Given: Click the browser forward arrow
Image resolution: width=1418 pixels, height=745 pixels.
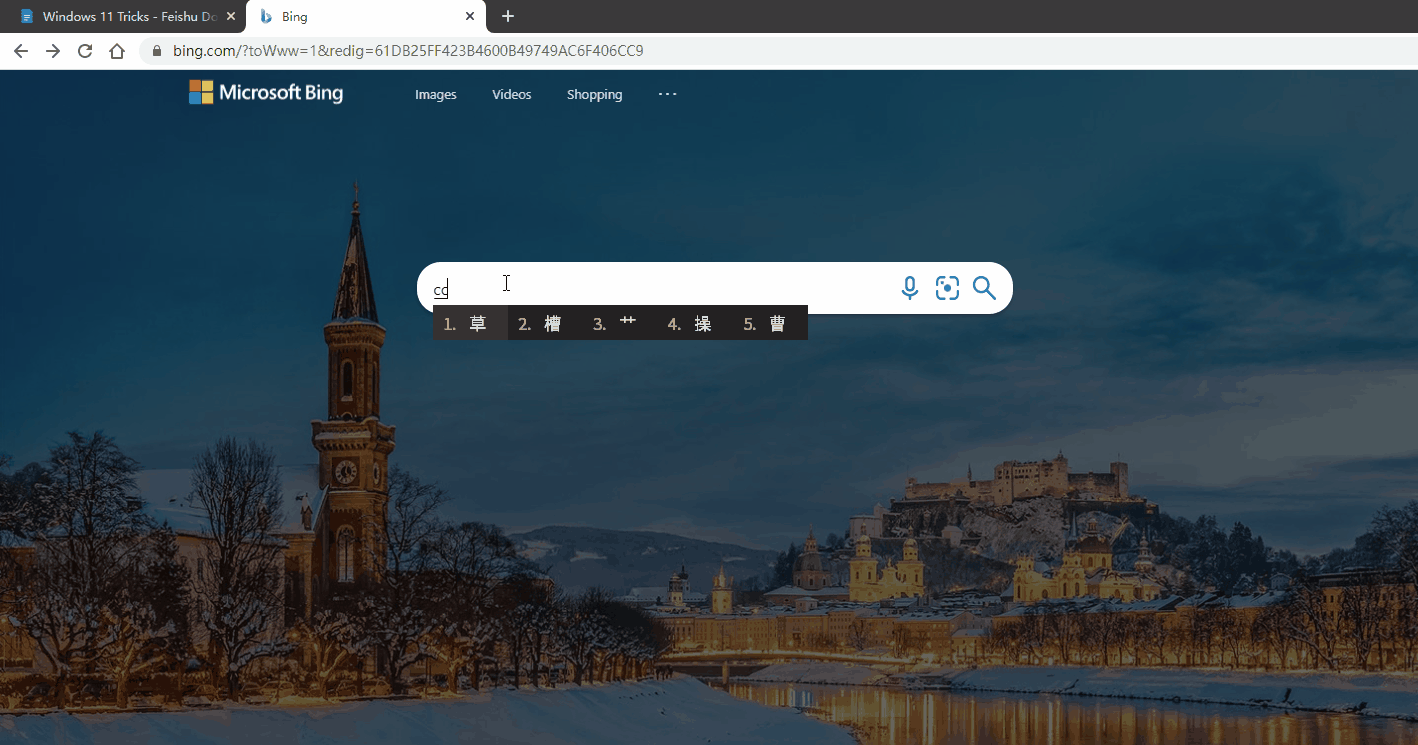Looking at the screenshot, I should [53, 51].
